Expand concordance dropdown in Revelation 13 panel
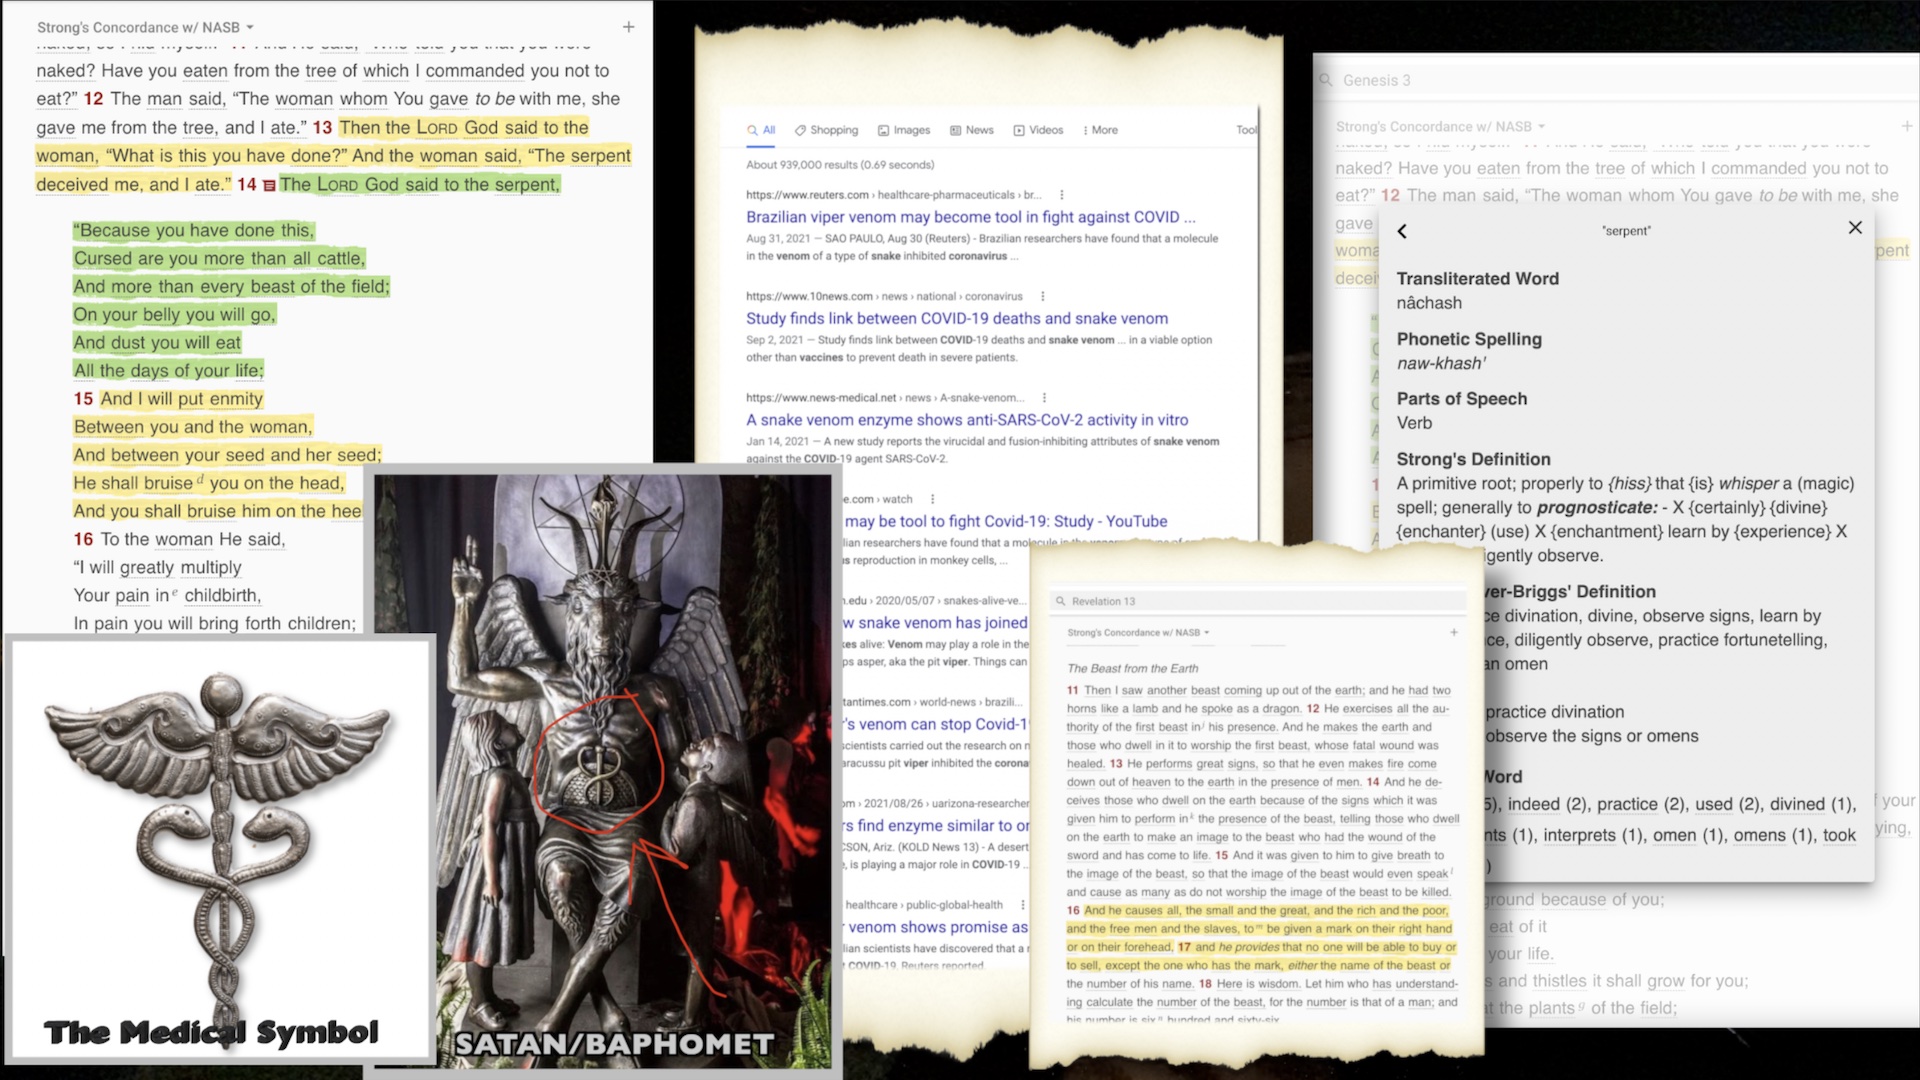1920x1080 pixels. tap(1138, 632)
